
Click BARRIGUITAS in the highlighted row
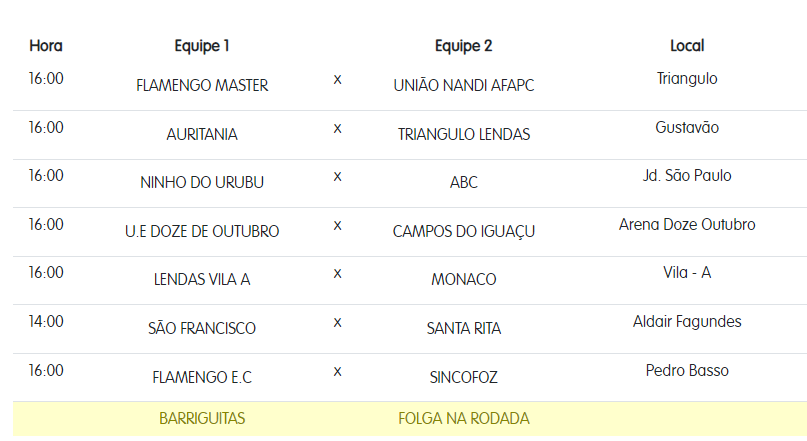[x=202, y=418]
